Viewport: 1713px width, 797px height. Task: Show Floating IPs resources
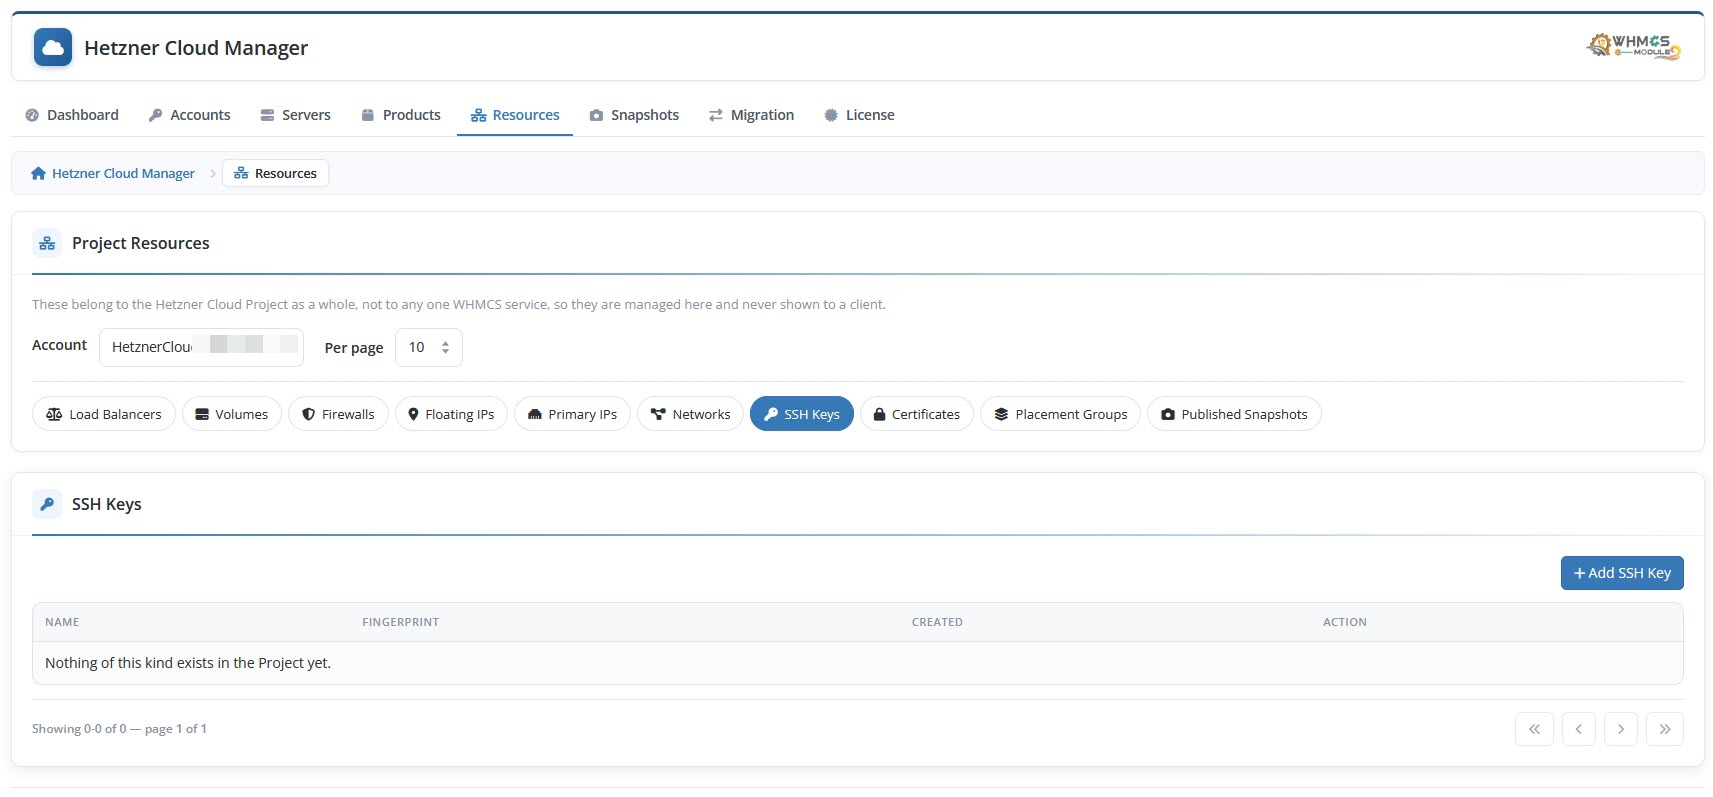(x=451, y=414)
